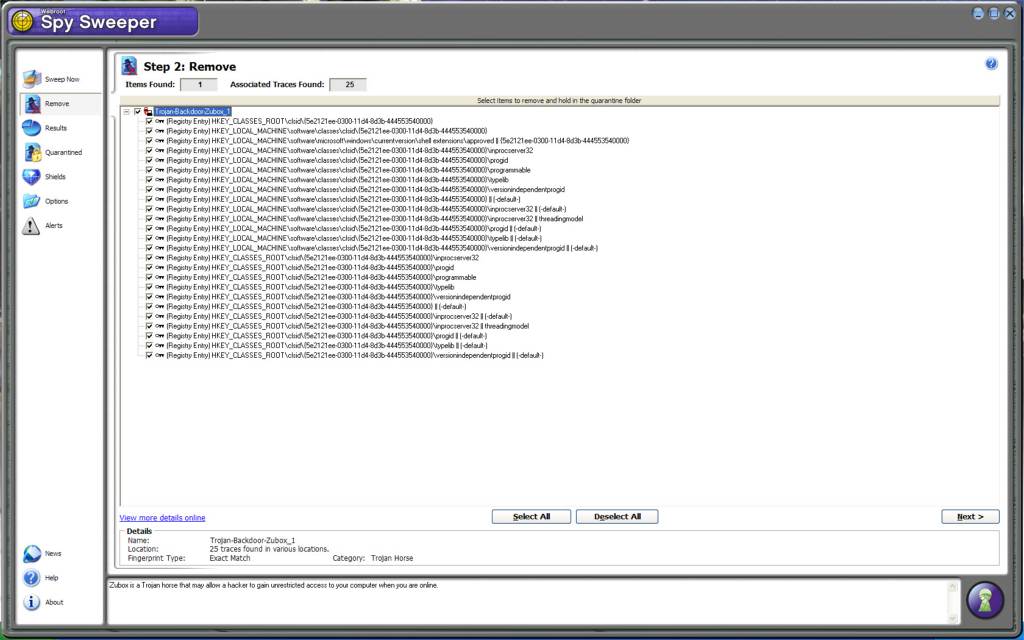Uncheck HKEY_LOCAL_MACHINE \inprocserver32 row checkbox (no default)
Viewport: 1024px width, 640px height.
click(x=149, y=151)
